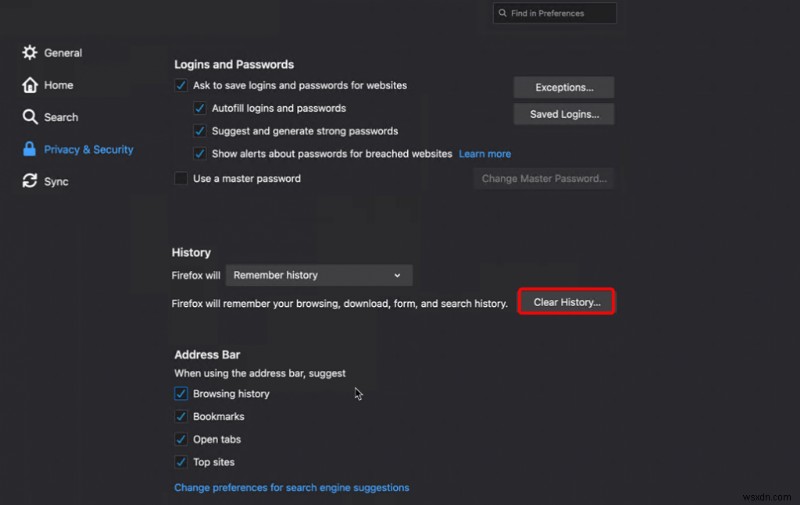Click the magnifier icon in Find in Preferences
The width and height of the screenshot is (800, 505).
501,13
